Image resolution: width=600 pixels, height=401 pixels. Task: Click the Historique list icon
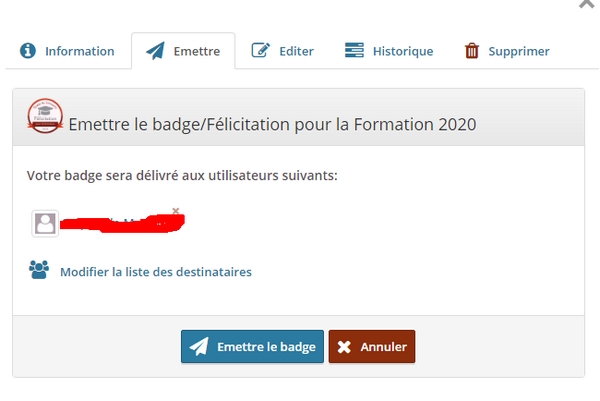coord(354,50)
